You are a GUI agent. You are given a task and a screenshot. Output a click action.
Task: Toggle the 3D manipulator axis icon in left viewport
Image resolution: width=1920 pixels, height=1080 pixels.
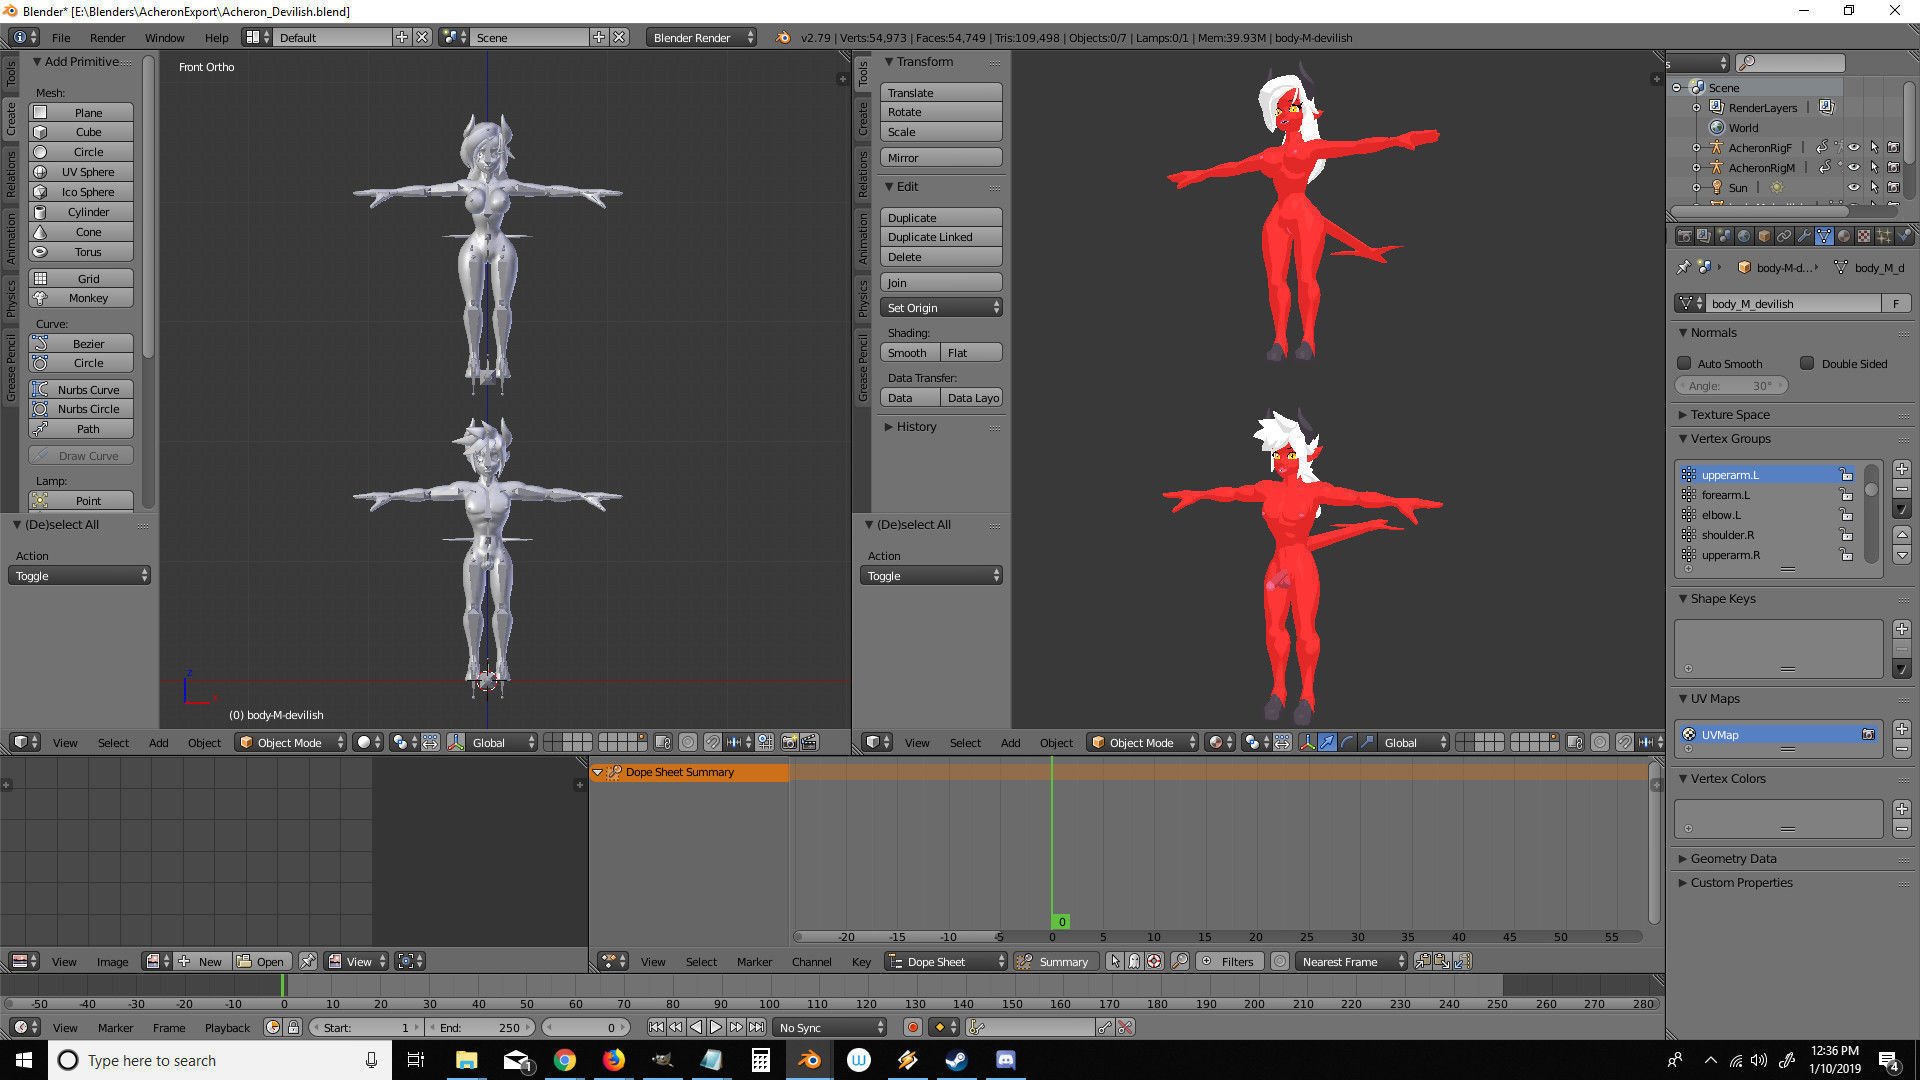pyautogui.click(x=456, y=742)
